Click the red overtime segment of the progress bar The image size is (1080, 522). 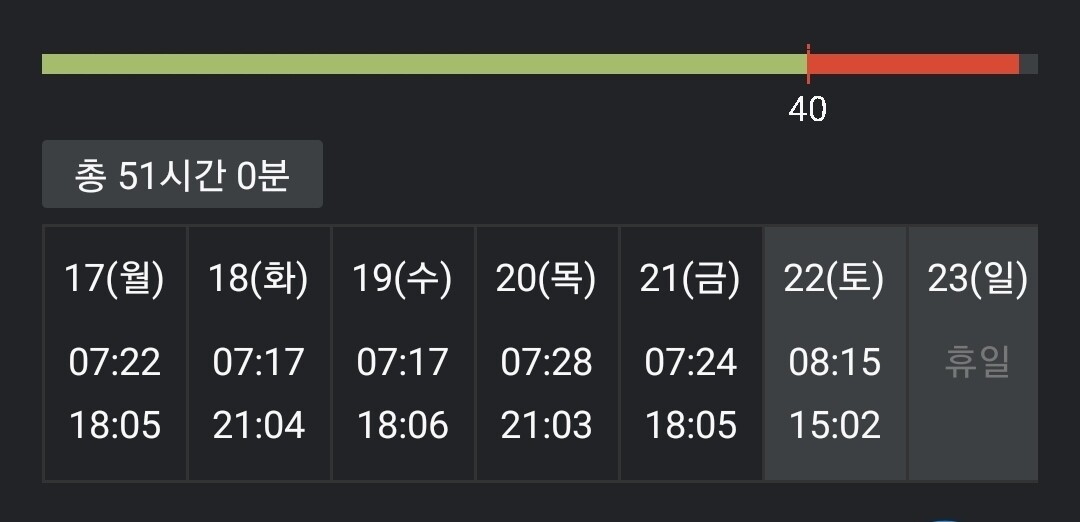pyautogui.click(x=913, y=64)
